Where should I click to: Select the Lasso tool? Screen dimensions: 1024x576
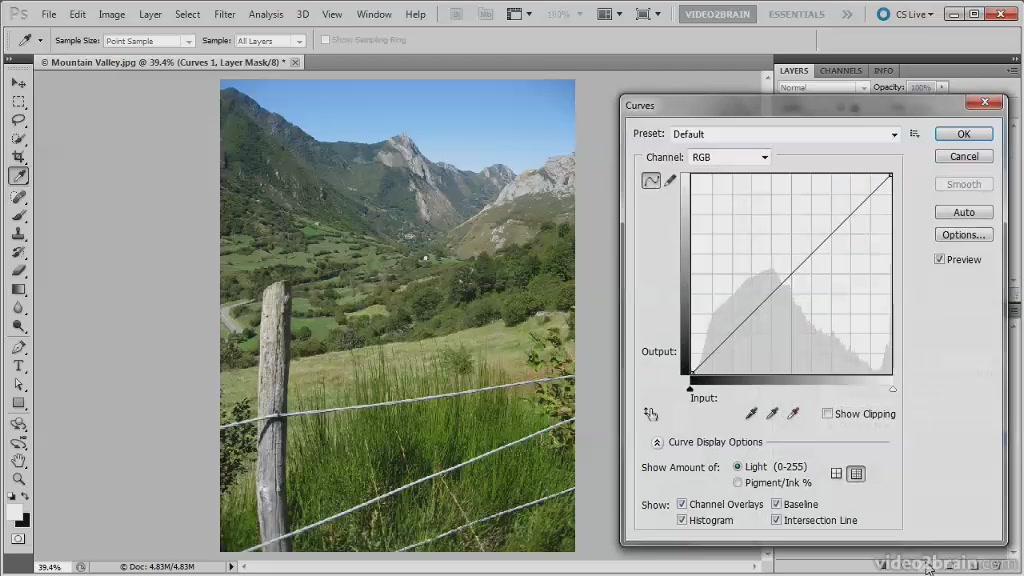18,120
